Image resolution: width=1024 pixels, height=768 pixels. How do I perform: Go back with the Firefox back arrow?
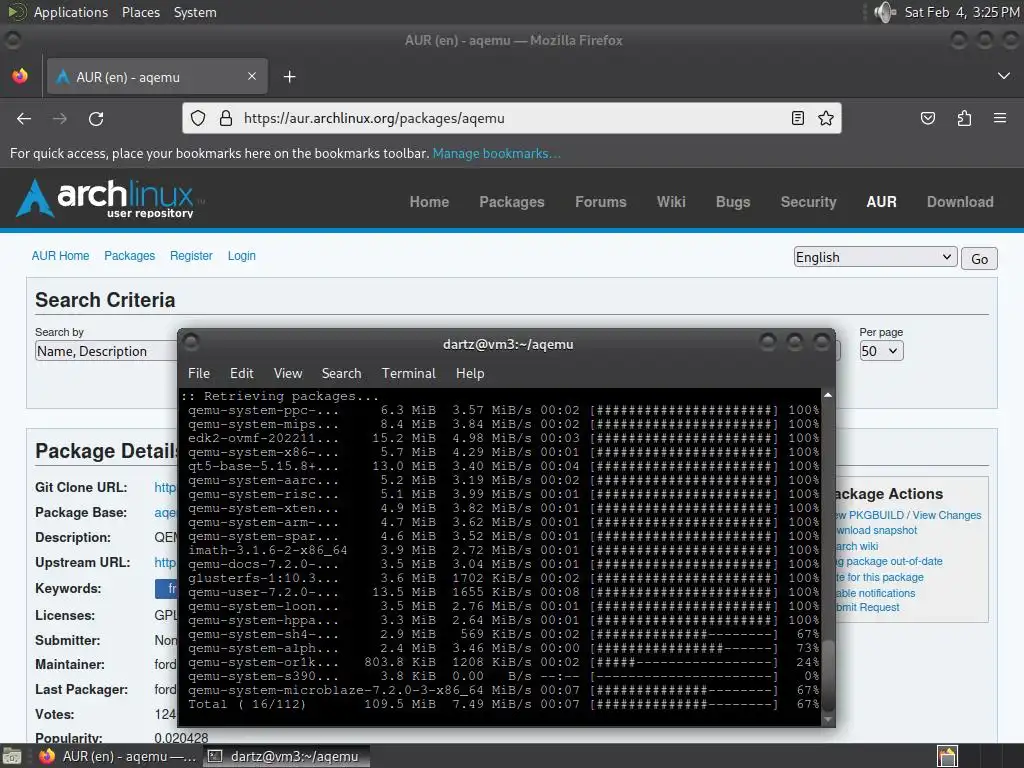click(24, 118)
